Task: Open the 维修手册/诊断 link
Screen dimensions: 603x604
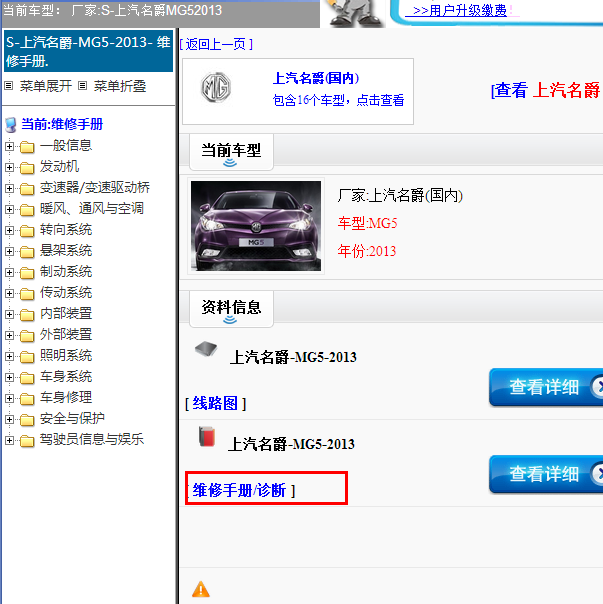Action: (x=239, y=490)
